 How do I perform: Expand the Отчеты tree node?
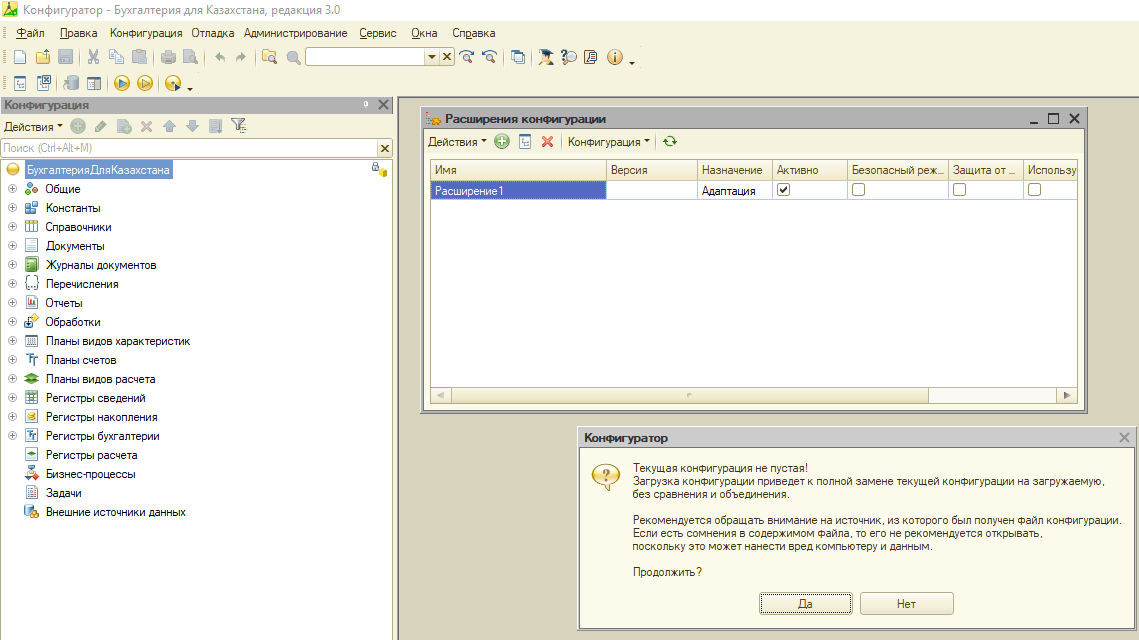(x=12, y=302)
